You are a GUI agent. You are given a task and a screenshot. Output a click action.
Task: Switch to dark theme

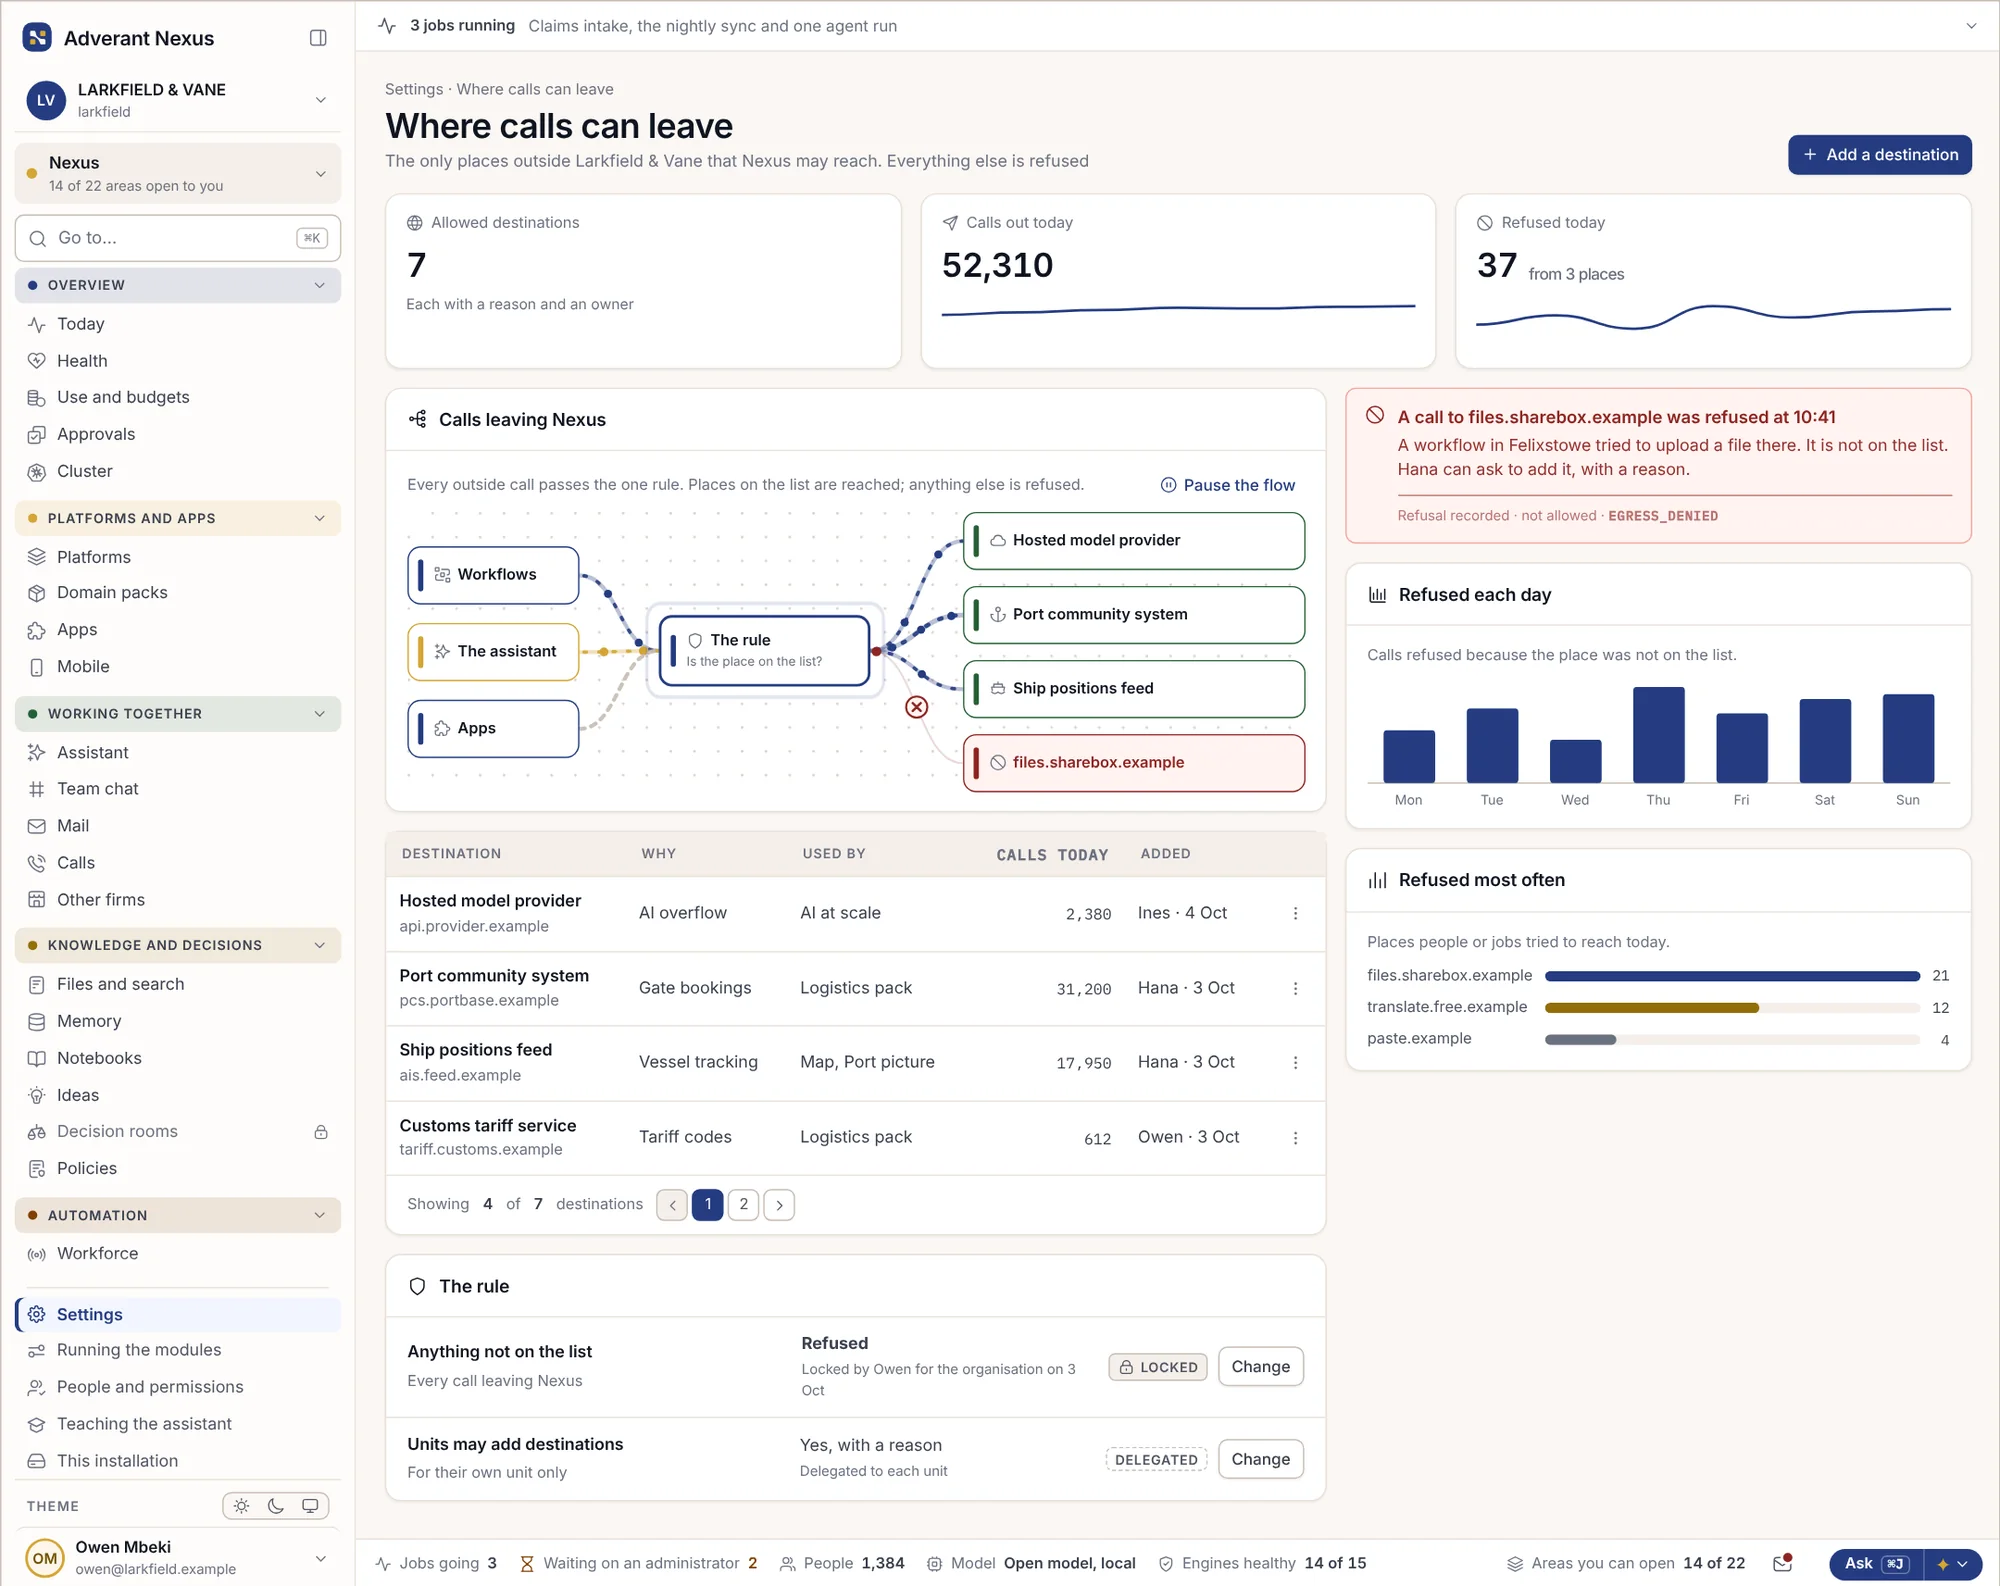(x=276, y=1506)
